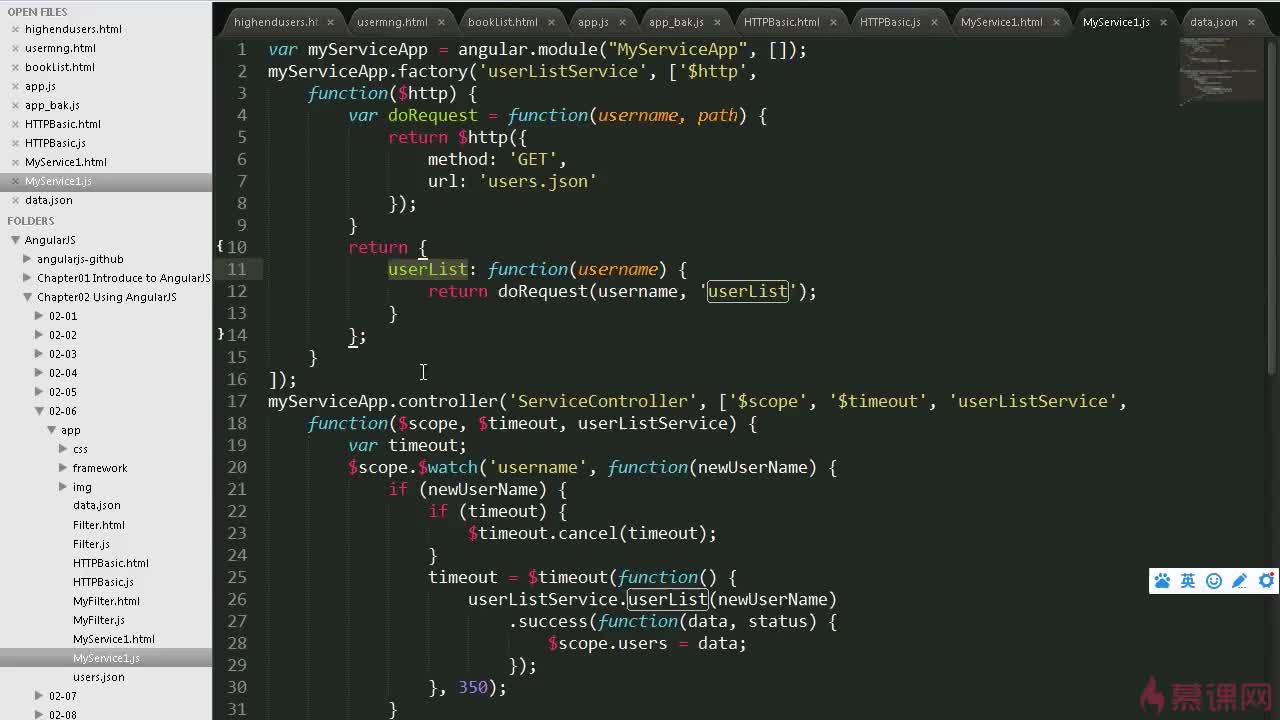Screen dimensions: 1280x720
Task: Collapse the 02-06 folder
Action: pyautogui.click(x=40, y=411)
